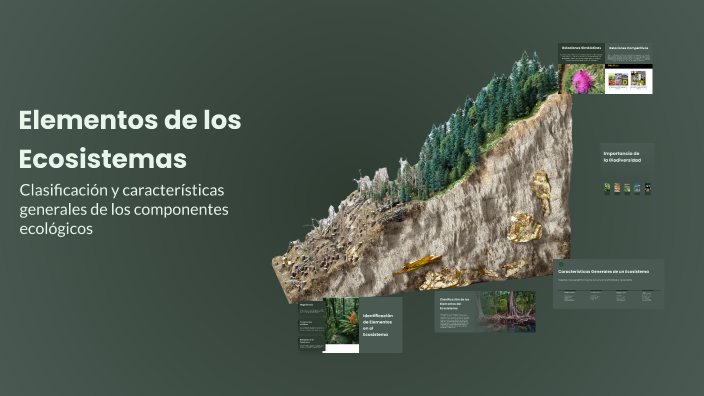Open 'Clasificación de los Elementos del Ecosistema' frame
The image size is (704, 396).
485,312
